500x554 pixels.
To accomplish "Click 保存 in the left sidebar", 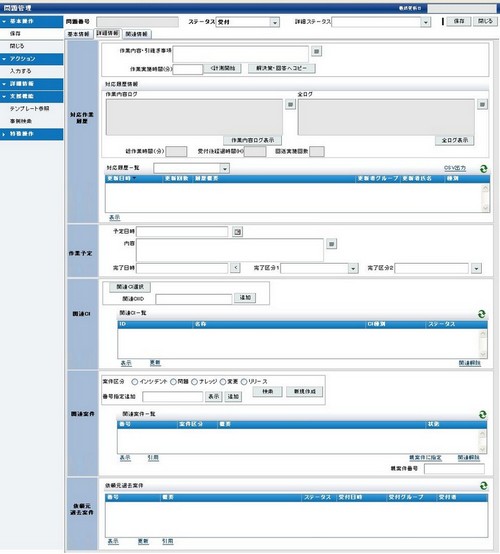I will point(15,34).
